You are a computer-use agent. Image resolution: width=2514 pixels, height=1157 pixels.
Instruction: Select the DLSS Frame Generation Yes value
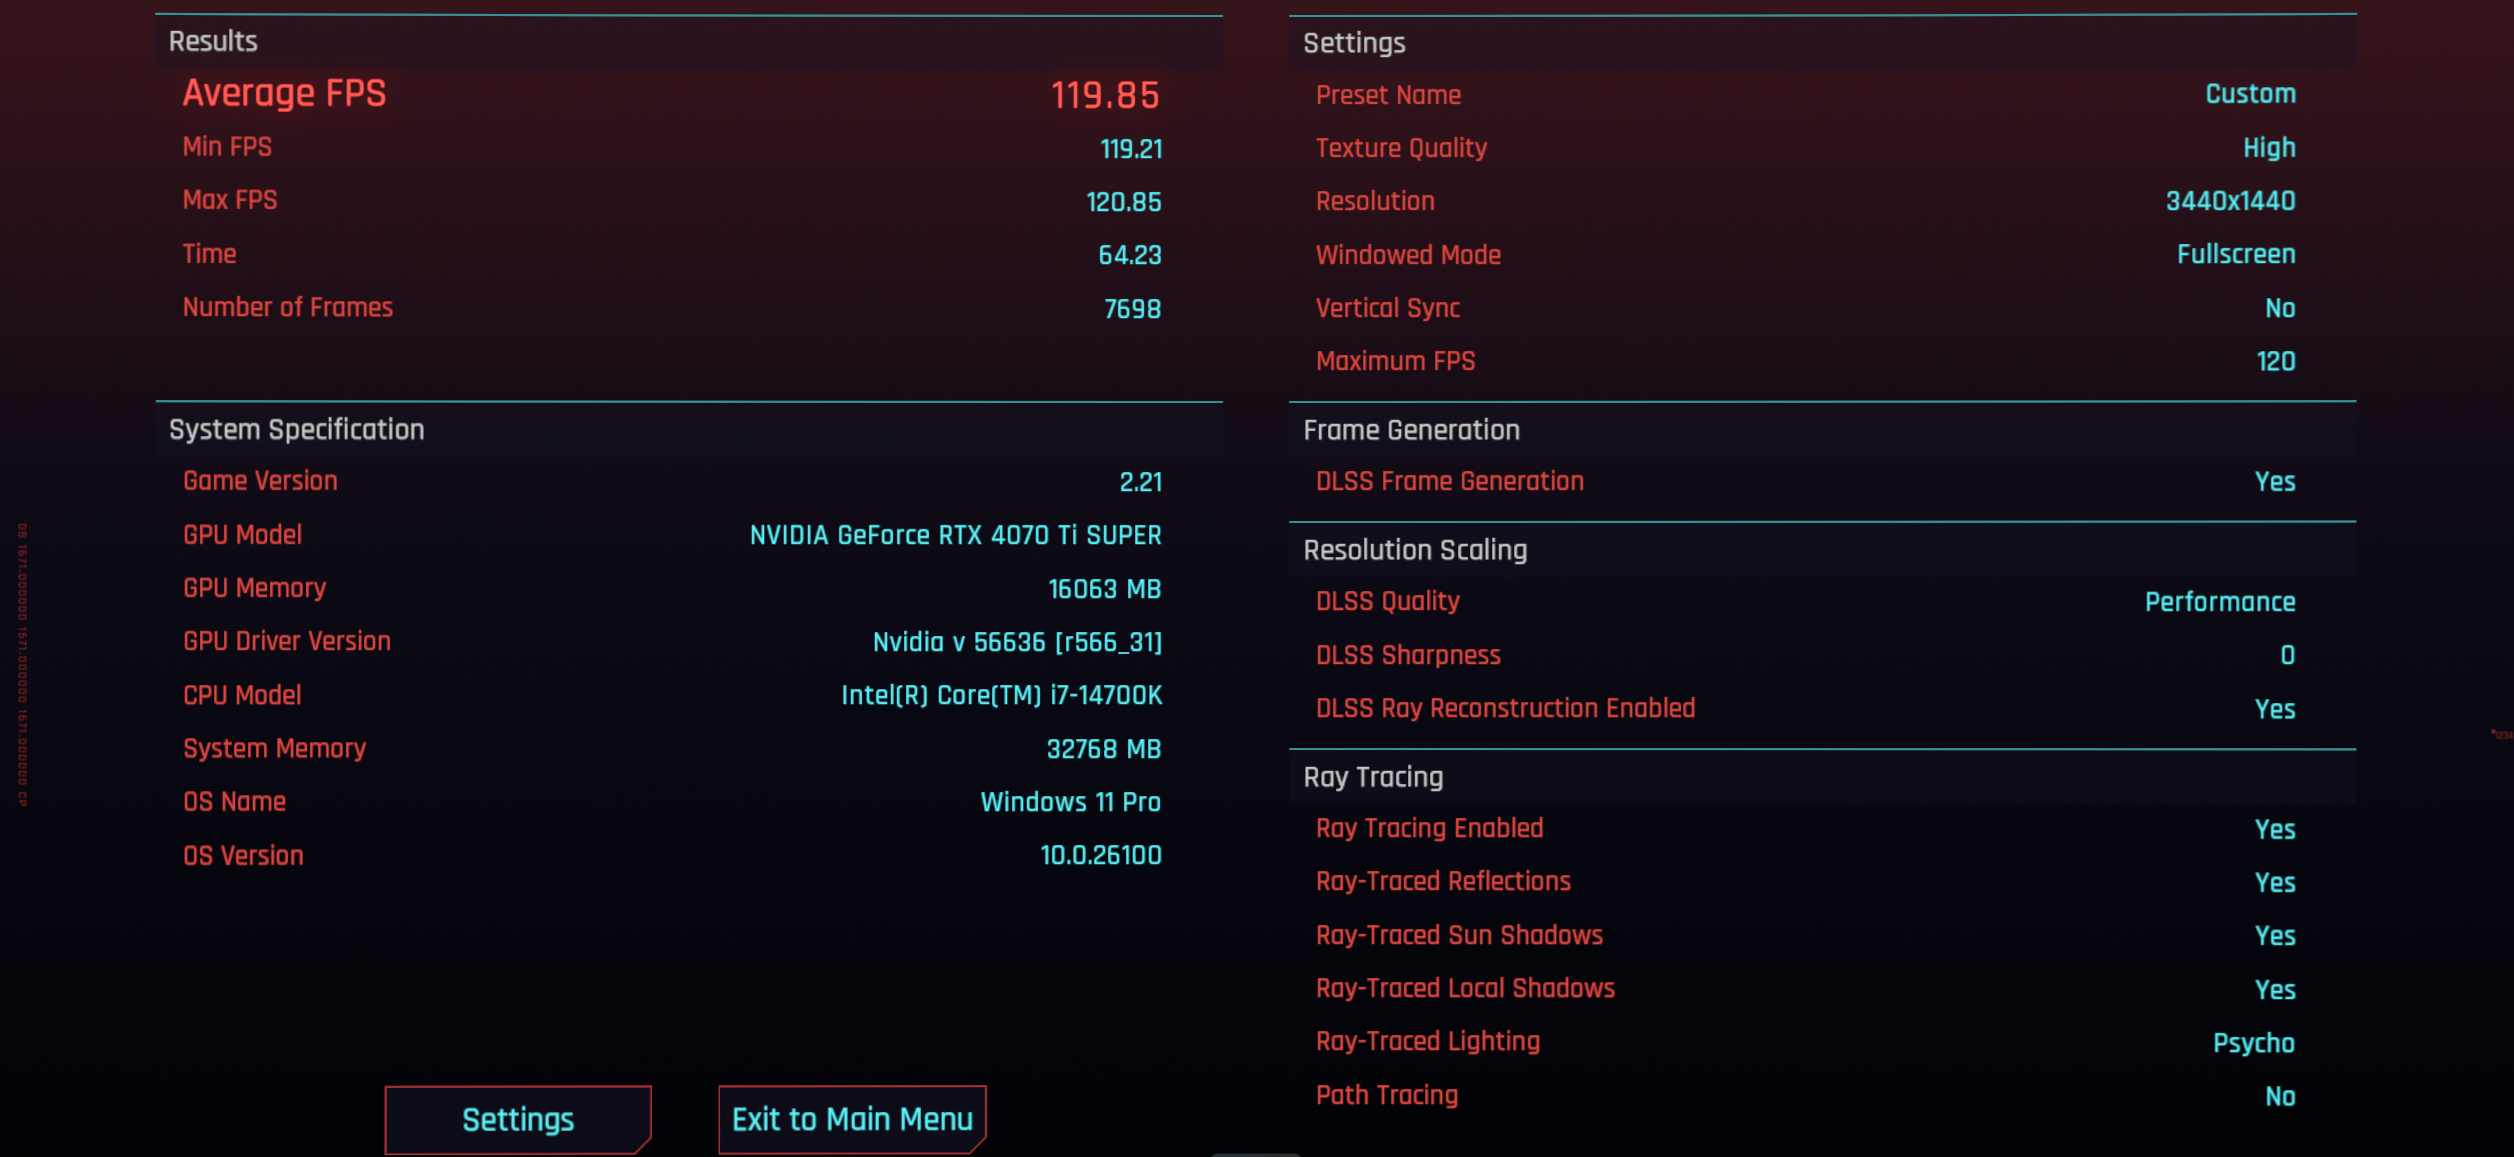pyautogui.click(x=2274, y=482)
